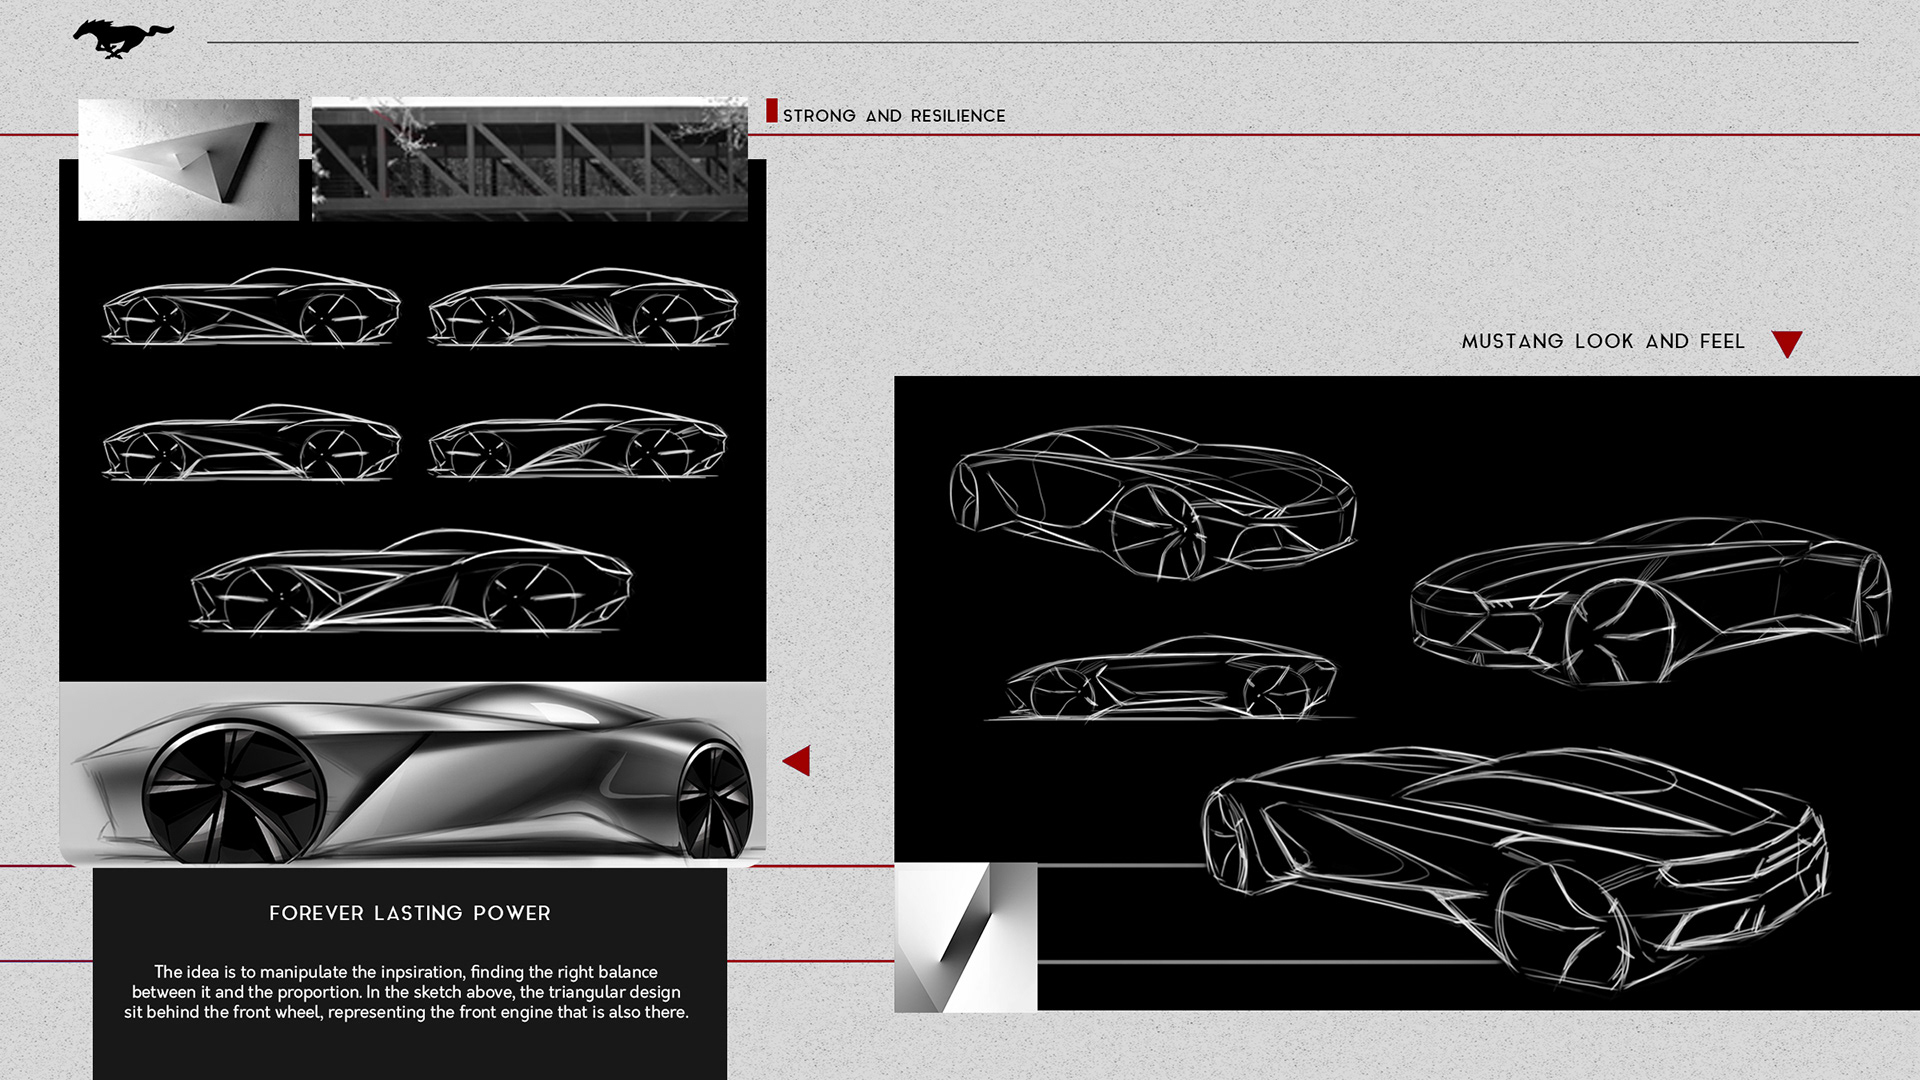This screenshot has width=1920, height=1080.
Task: Expand the STRONG AND RESILIENCE section
Action: 895,114
